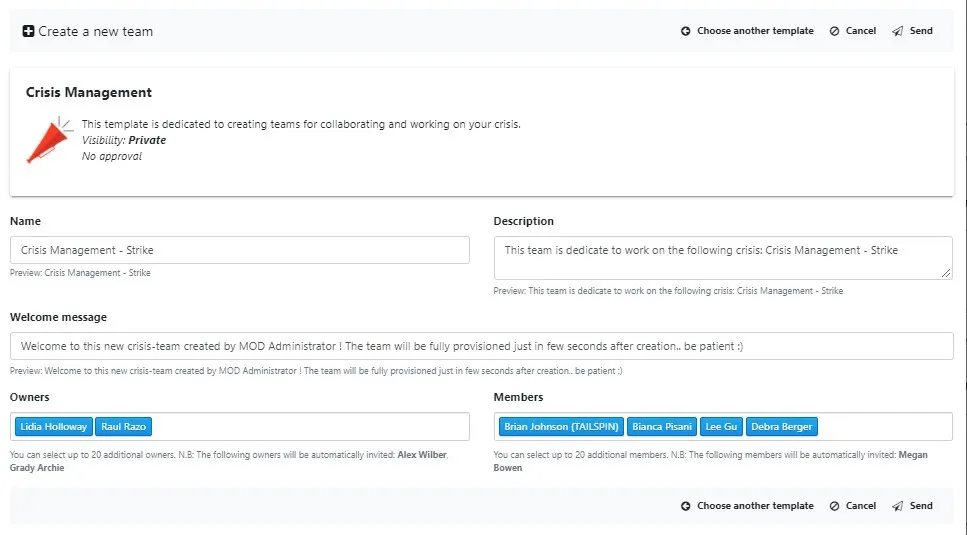
Task: Click the 'Visibility: Private' text
Action: [x=124, y=140]
